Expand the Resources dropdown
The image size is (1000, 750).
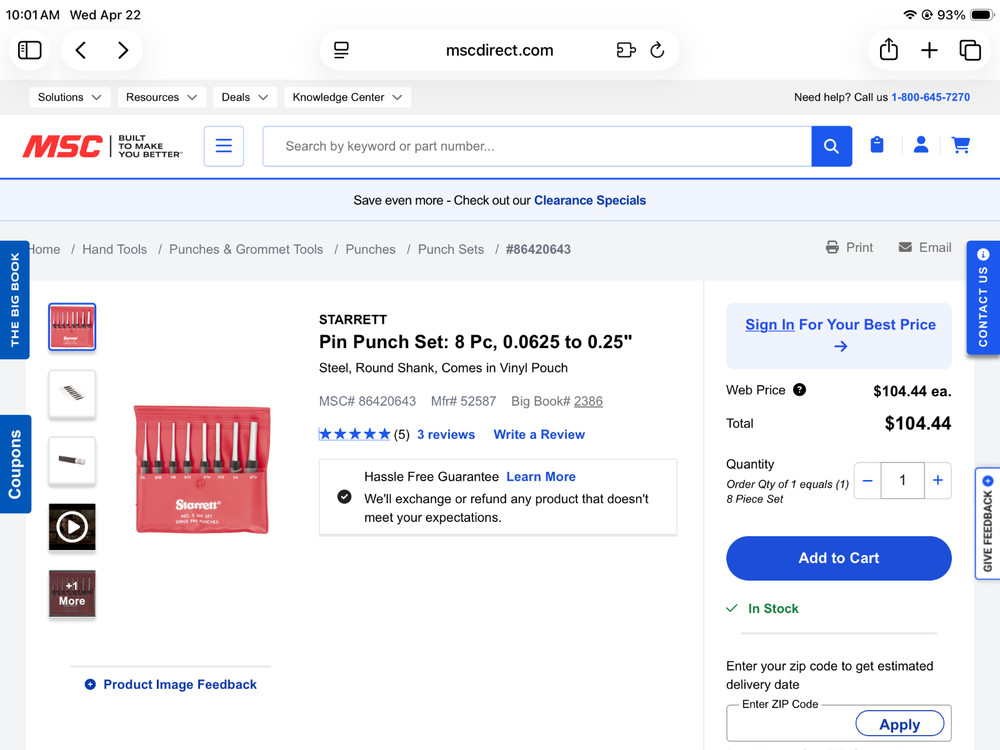pos(161,97)
